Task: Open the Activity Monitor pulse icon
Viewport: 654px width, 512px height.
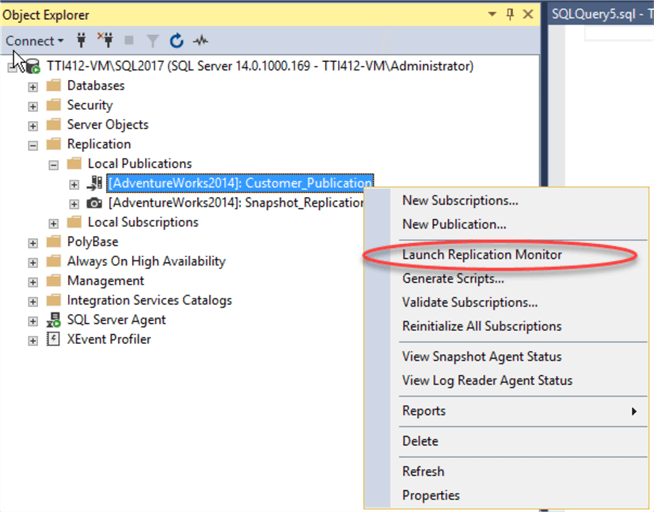Action: click(201, 40)
